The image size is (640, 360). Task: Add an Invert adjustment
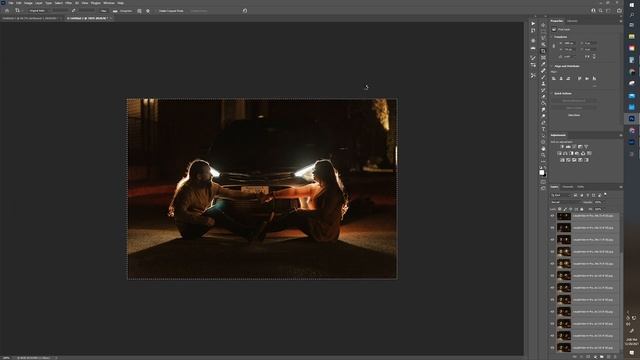click(562, 160)
